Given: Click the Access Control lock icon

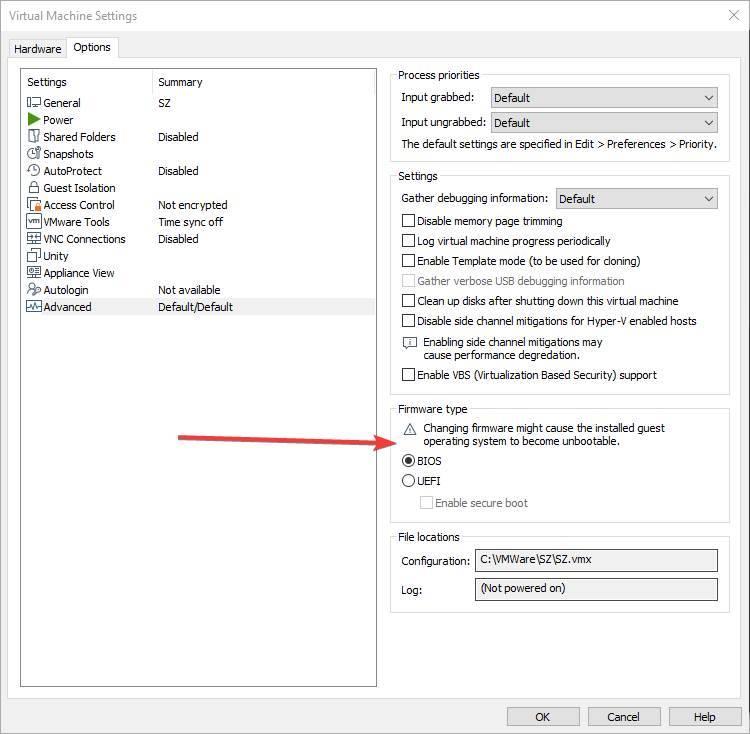Looking at the screenshot, I should pyautogui.click(x=33, y=204).
